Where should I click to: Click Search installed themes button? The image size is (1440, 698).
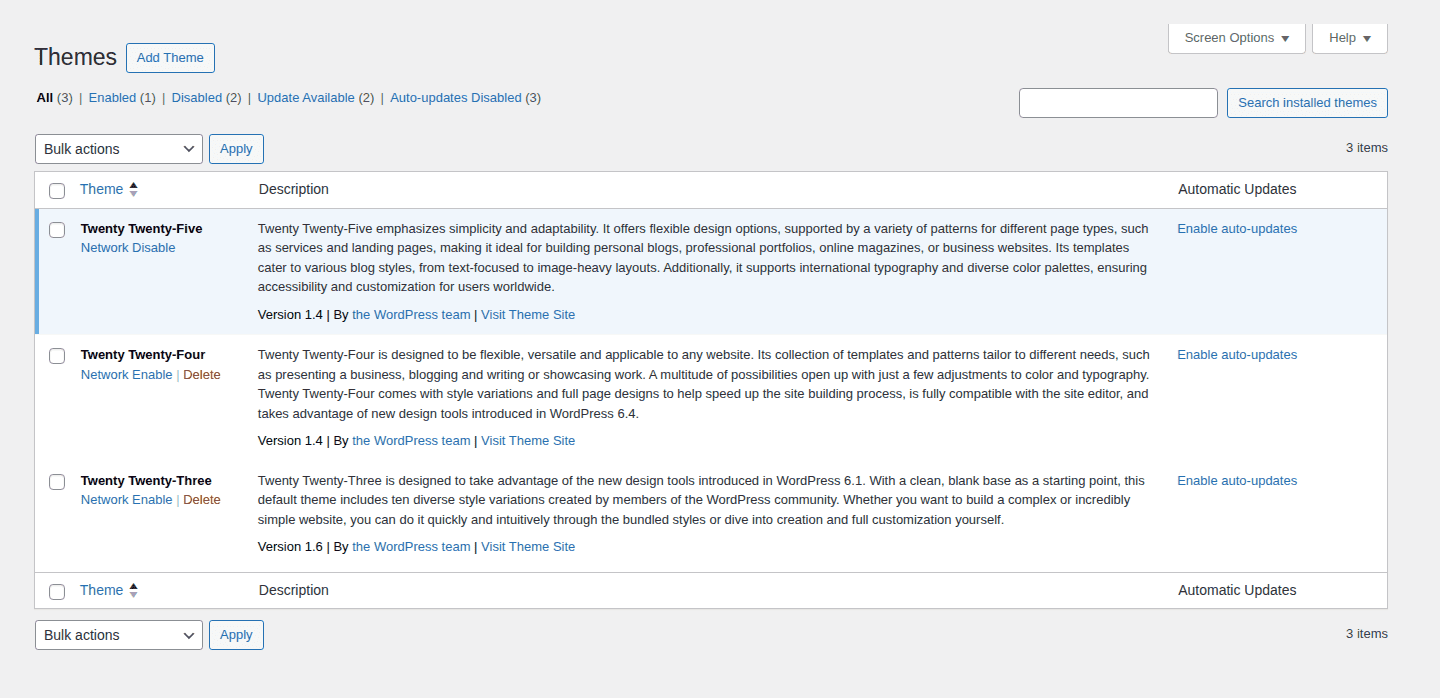[1307, 103]
